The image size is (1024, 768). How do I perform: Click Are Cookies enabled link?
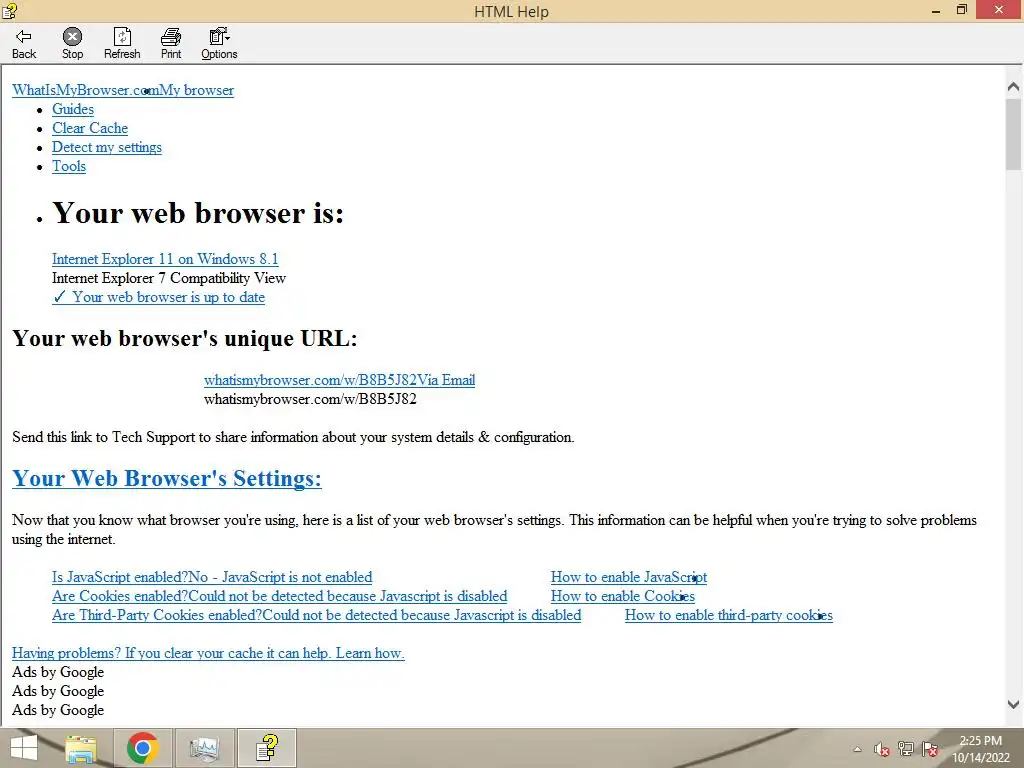(x=280, y=596)
